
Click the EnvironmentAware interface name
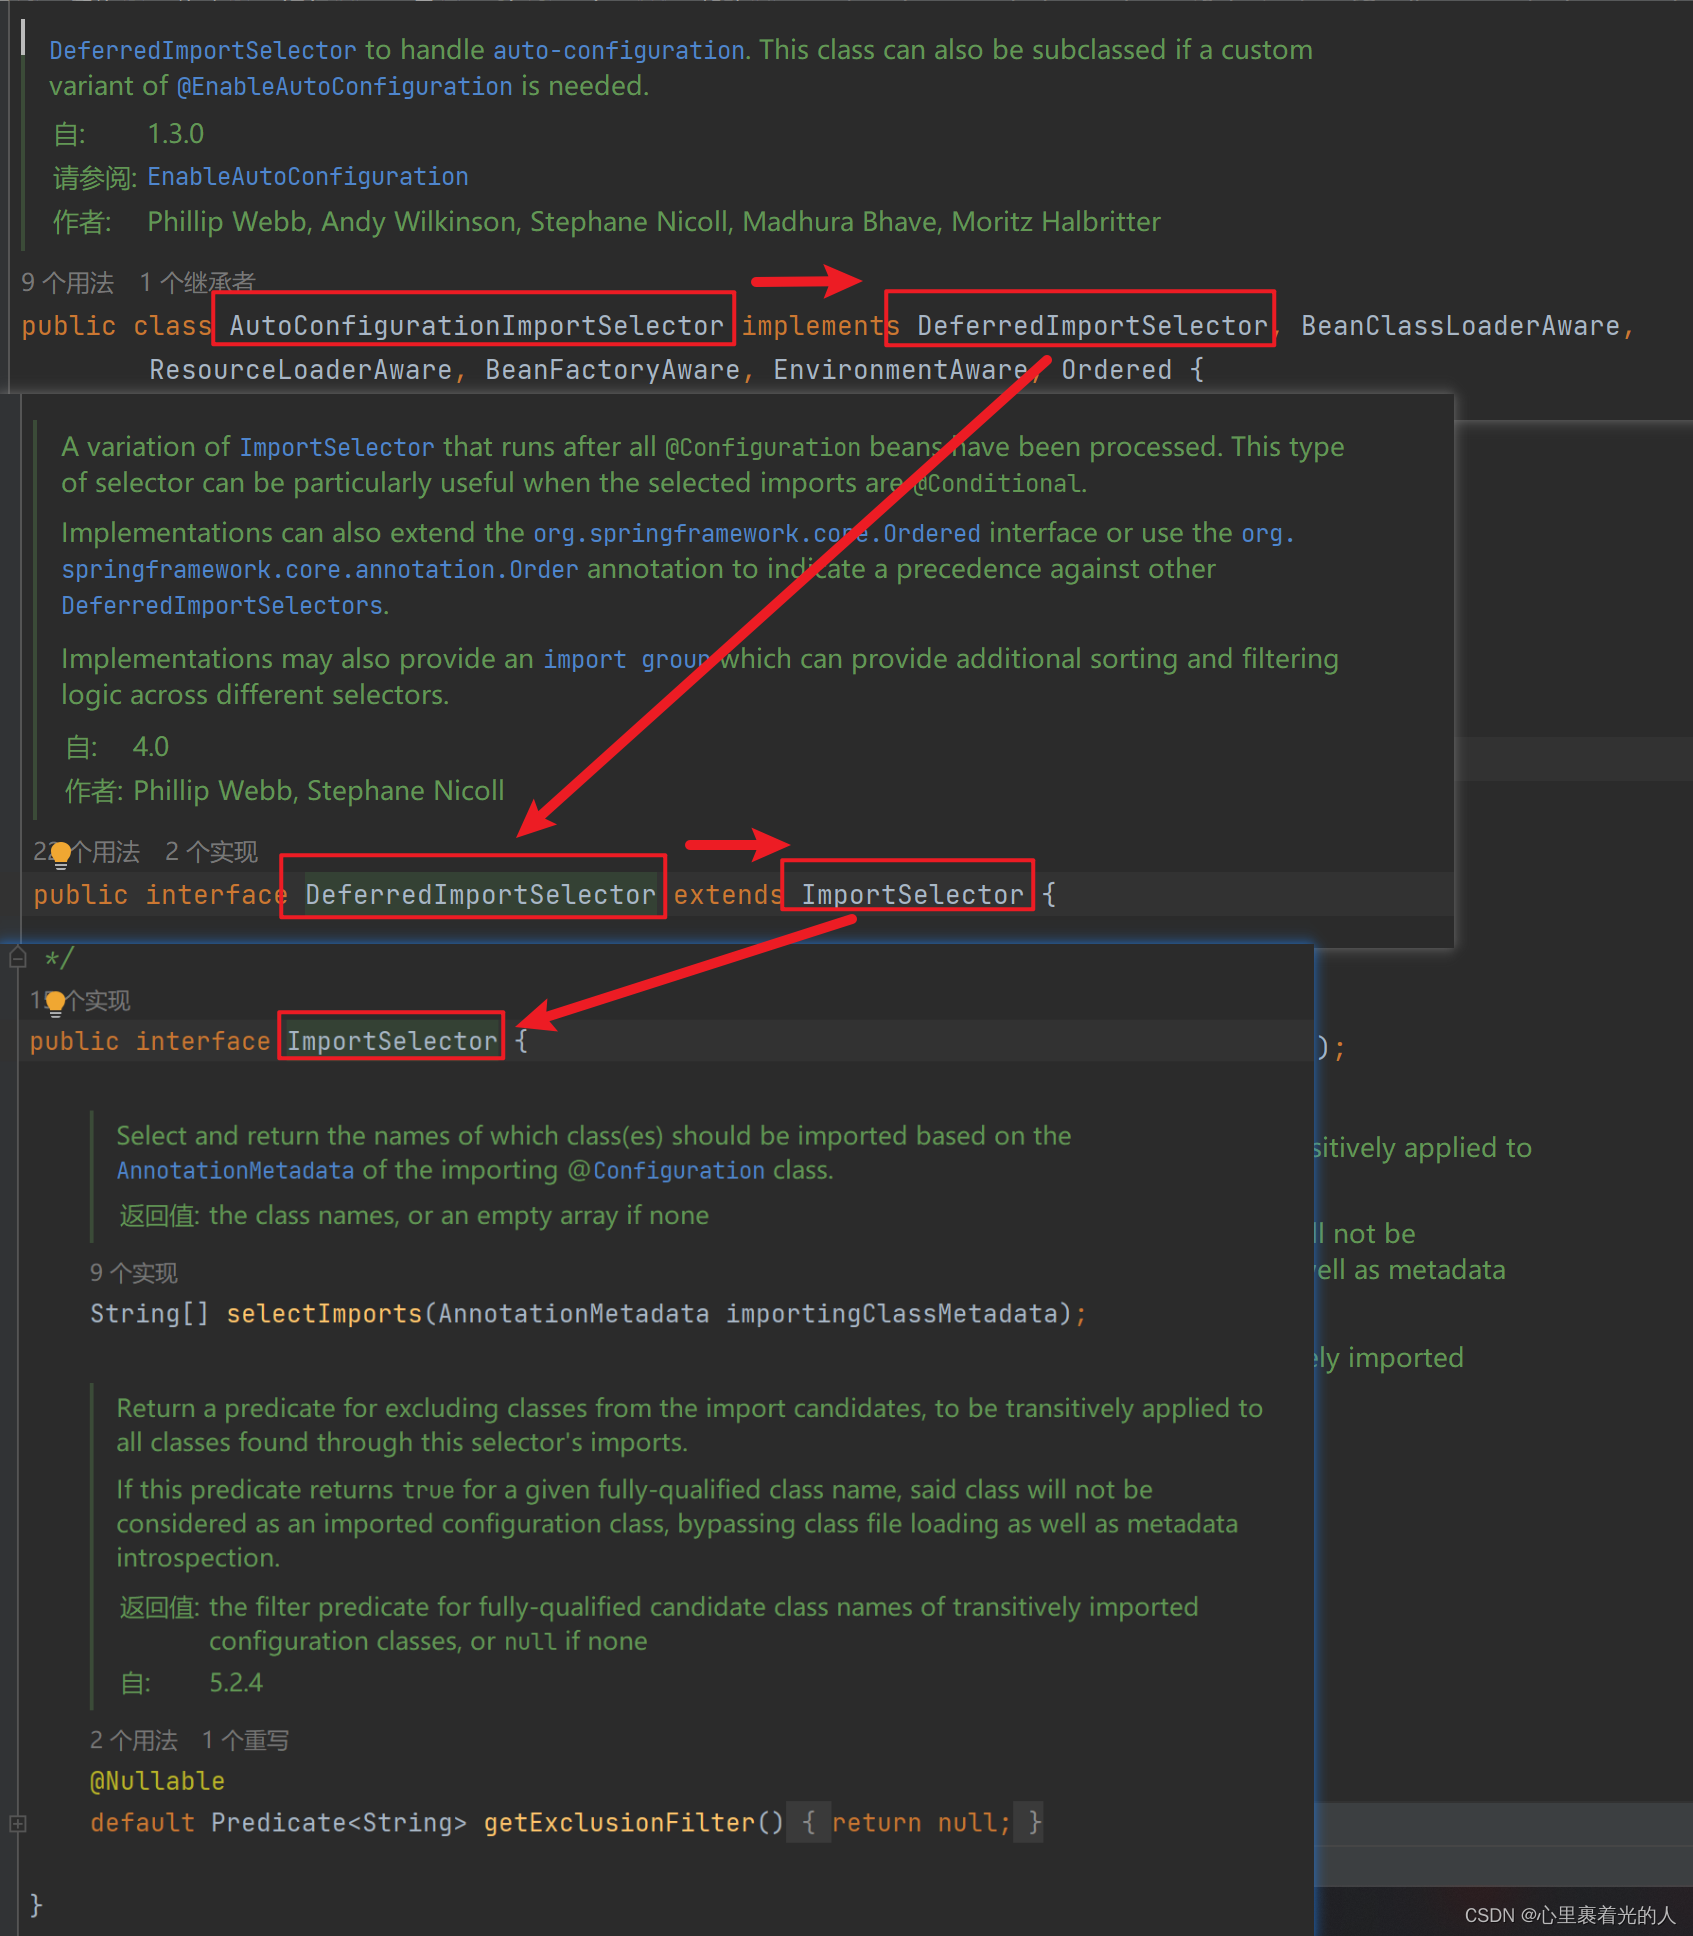(x=901, y=370)
